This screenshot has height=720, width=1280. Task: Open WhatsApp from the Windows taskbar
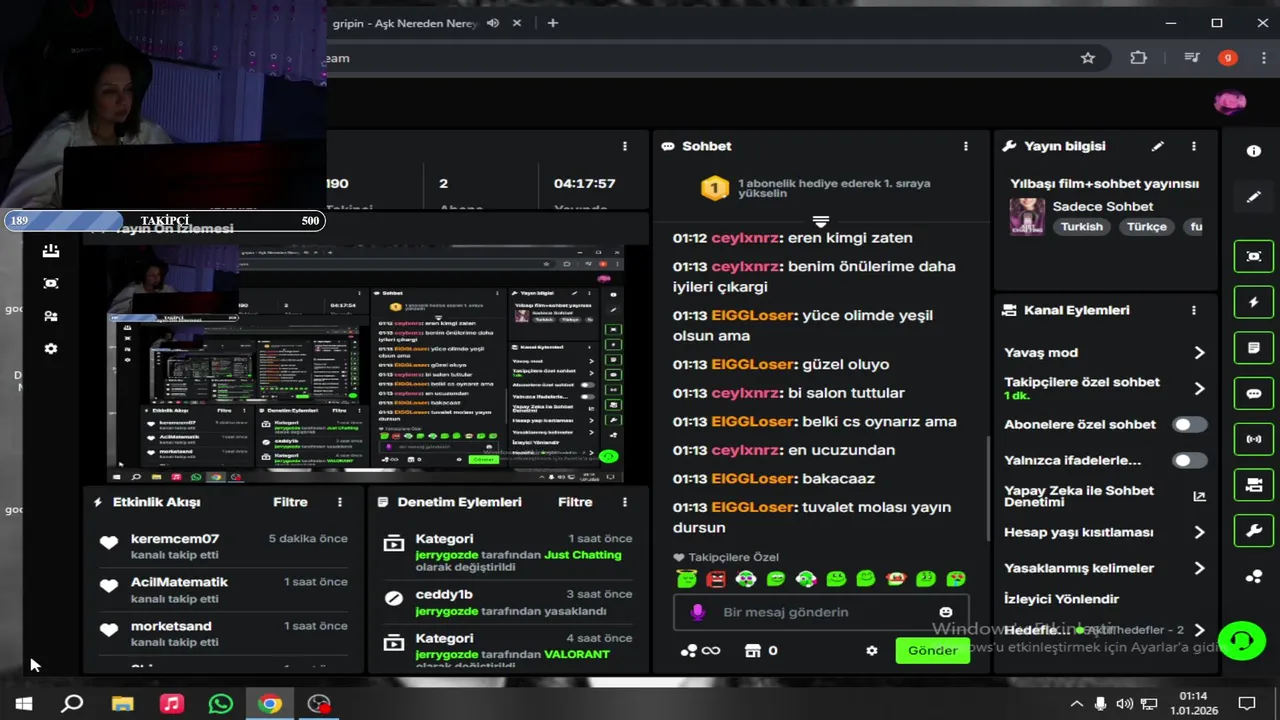[220, 703]
